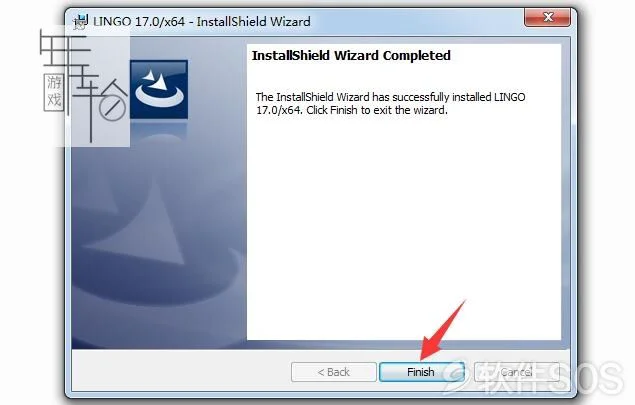Screen dimensions: 635x405
Task: Click the swirl logo beside 软件SOS watermark
Action: click(x=454, y=377)
